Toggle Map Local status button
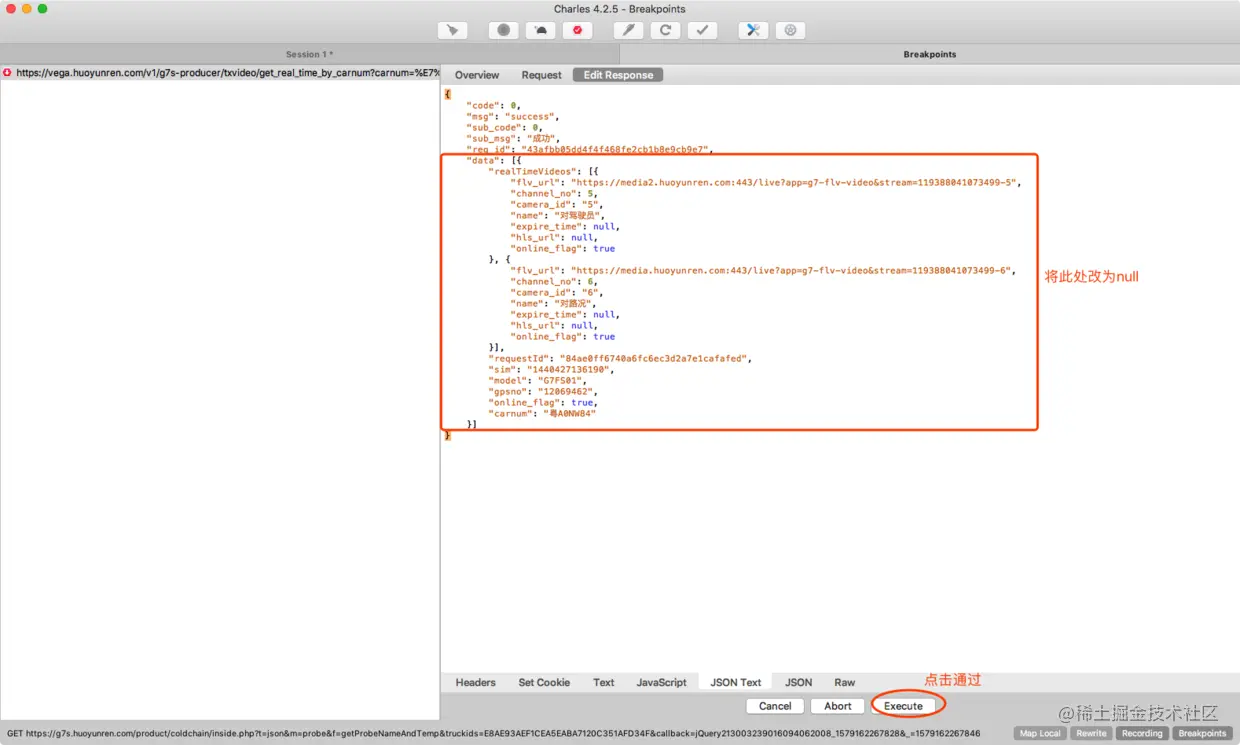1240x745 pixels. [x=1040, y=733]
